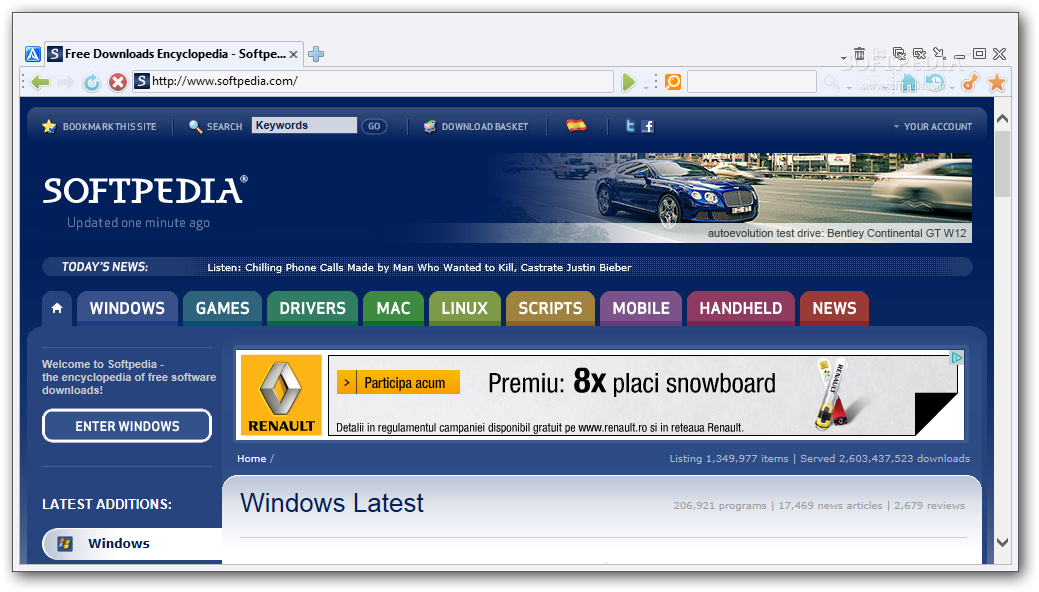Click the diagonal arrow minimize-to-tray icon
The width and height of the screenshot is (1039, 592).
point(940,54)
